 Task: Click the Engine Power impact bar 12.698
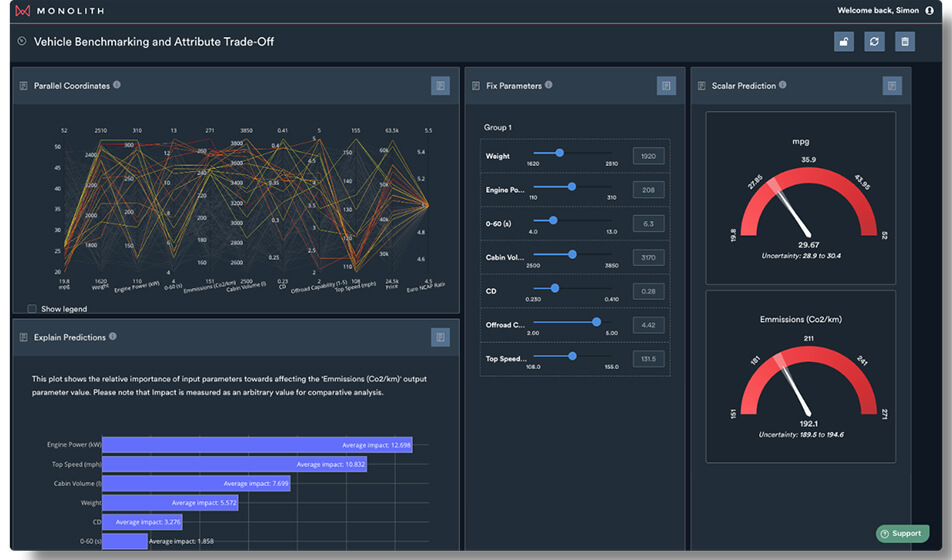point(257,445)
